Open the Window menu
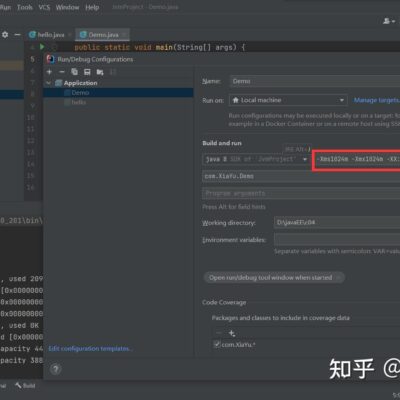 [67, 7]
